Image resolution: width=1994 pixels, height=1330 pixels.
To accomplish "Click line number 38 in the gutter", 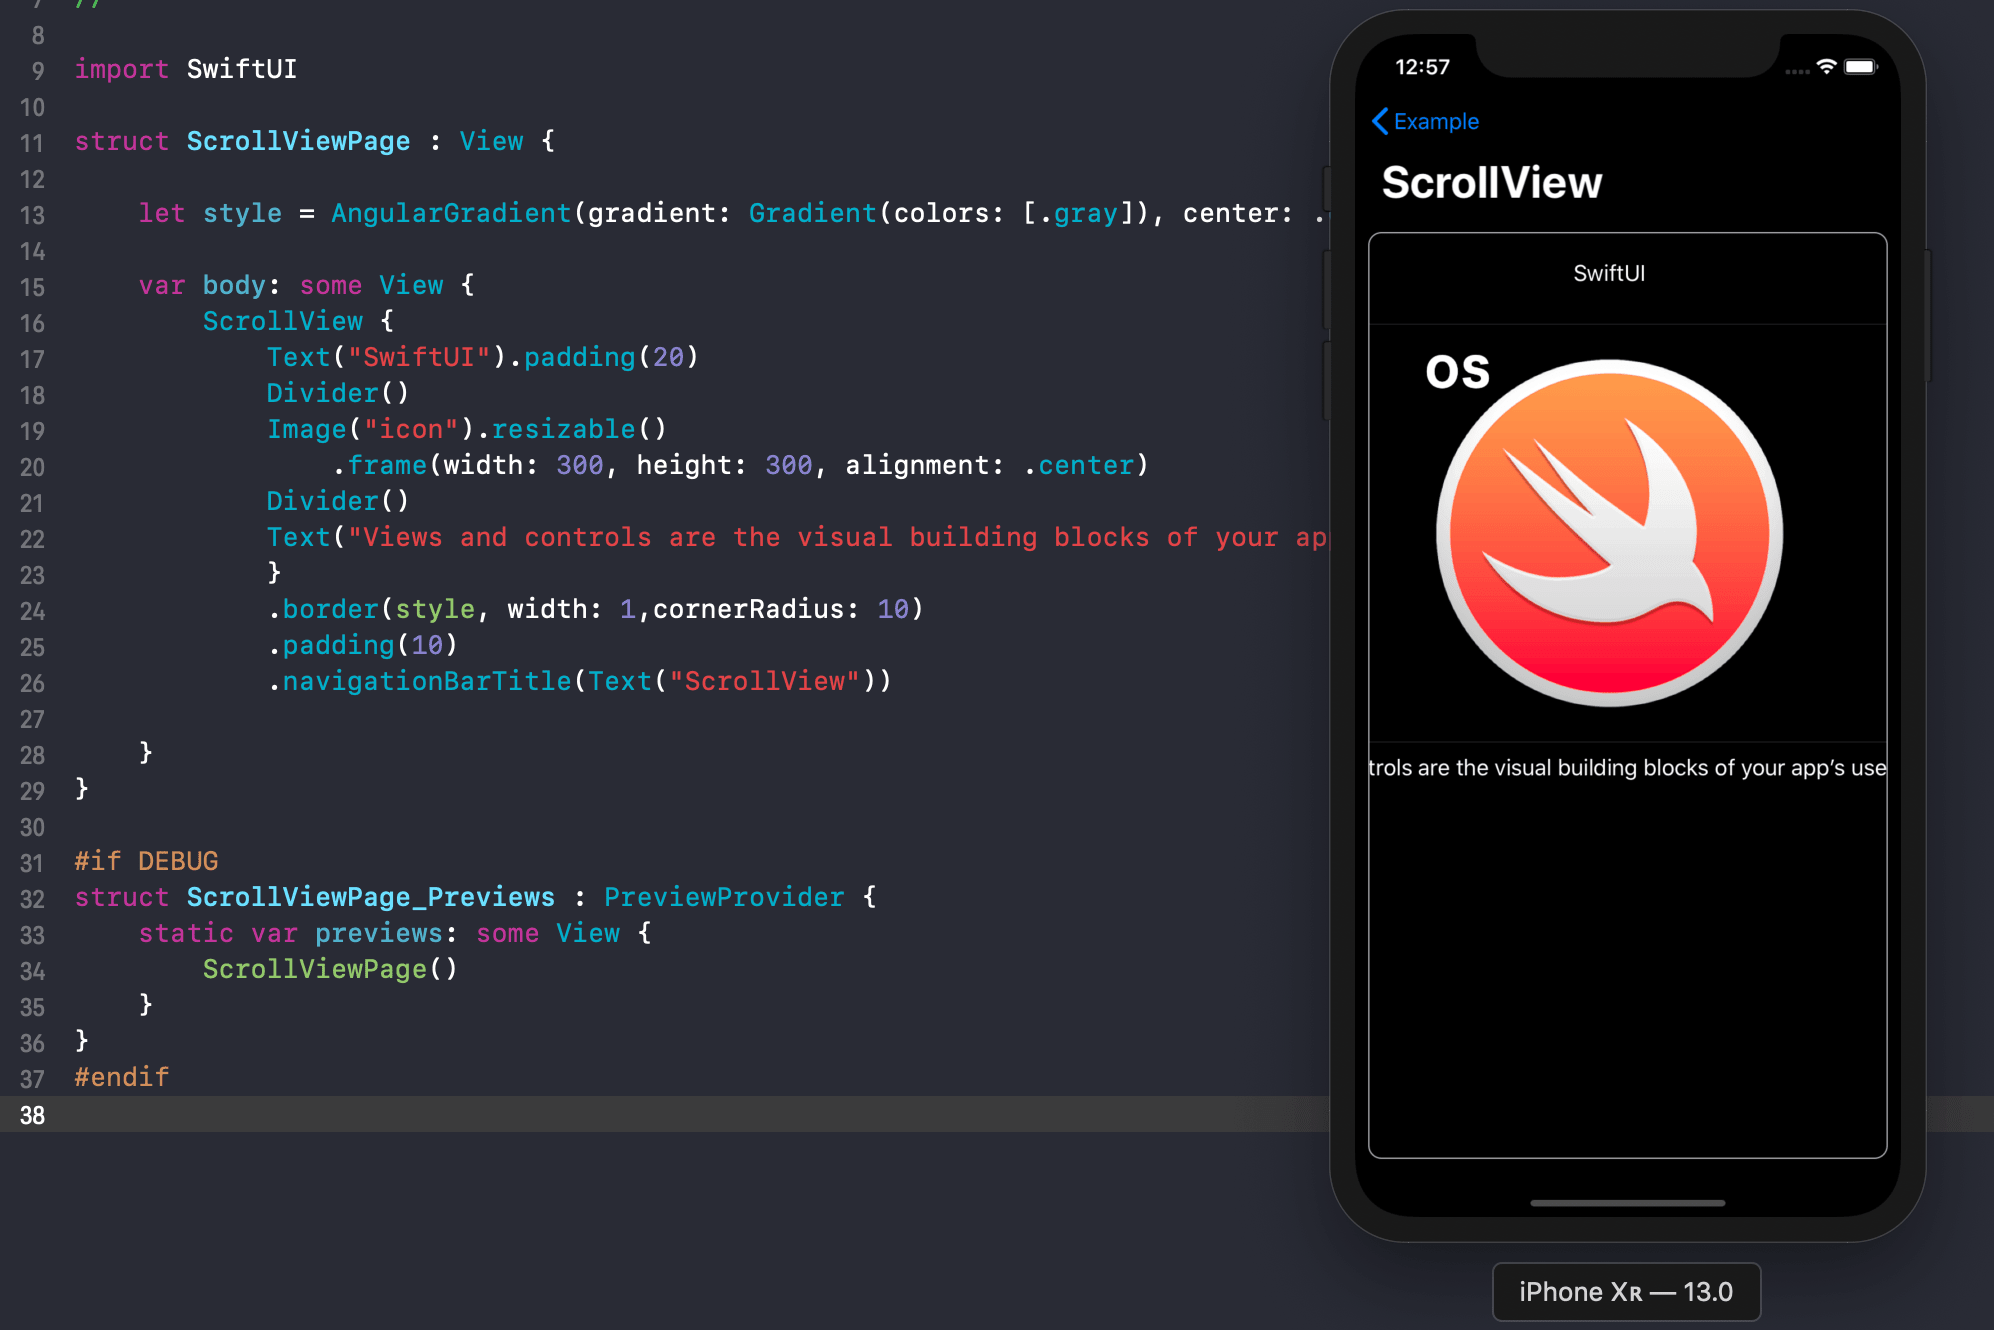I will click(31, 1115).
